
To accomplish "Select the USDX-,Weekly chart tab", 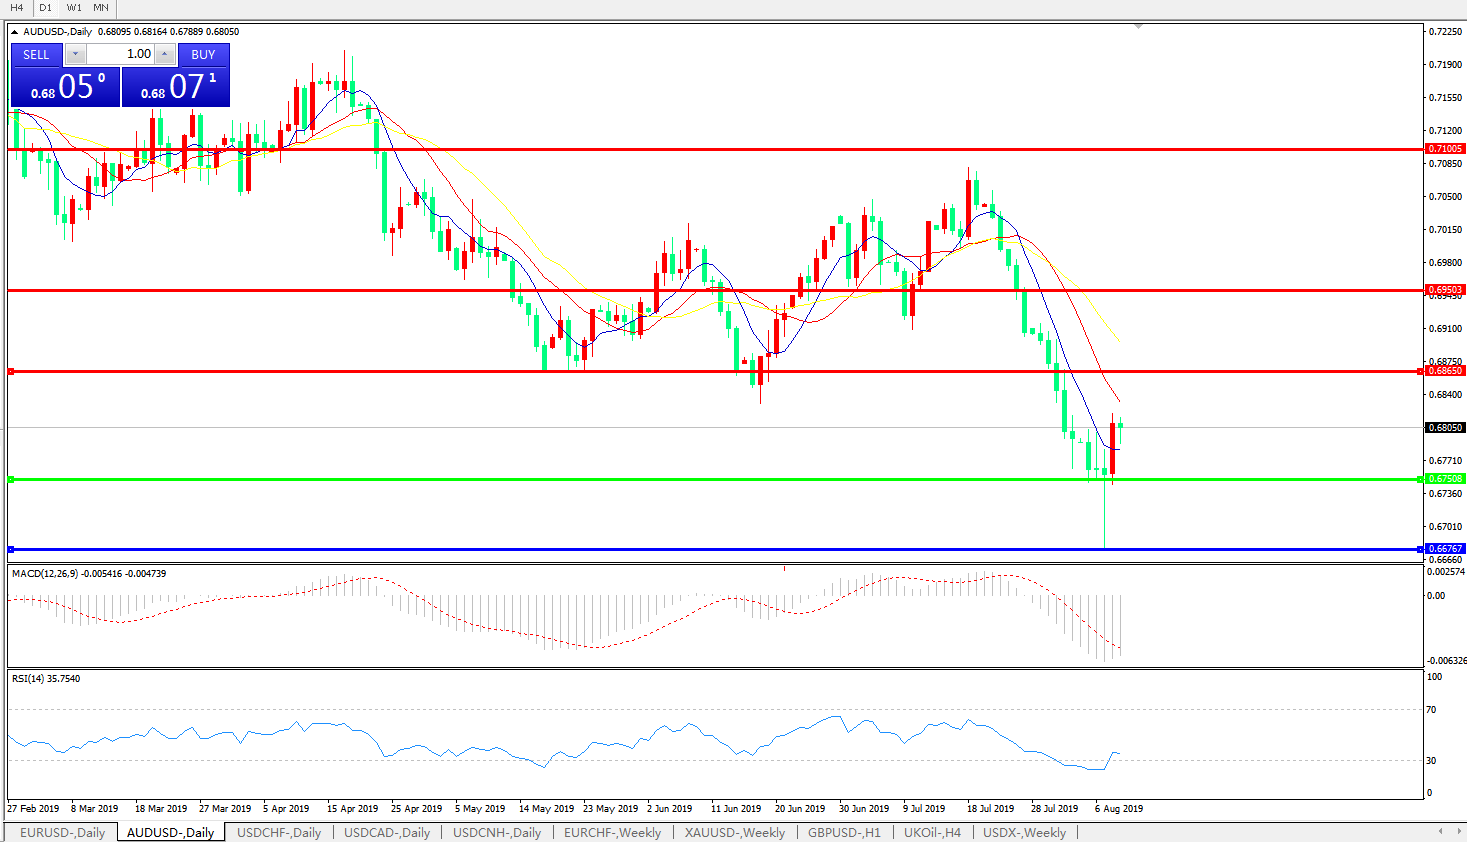I will click(1024, 832).
